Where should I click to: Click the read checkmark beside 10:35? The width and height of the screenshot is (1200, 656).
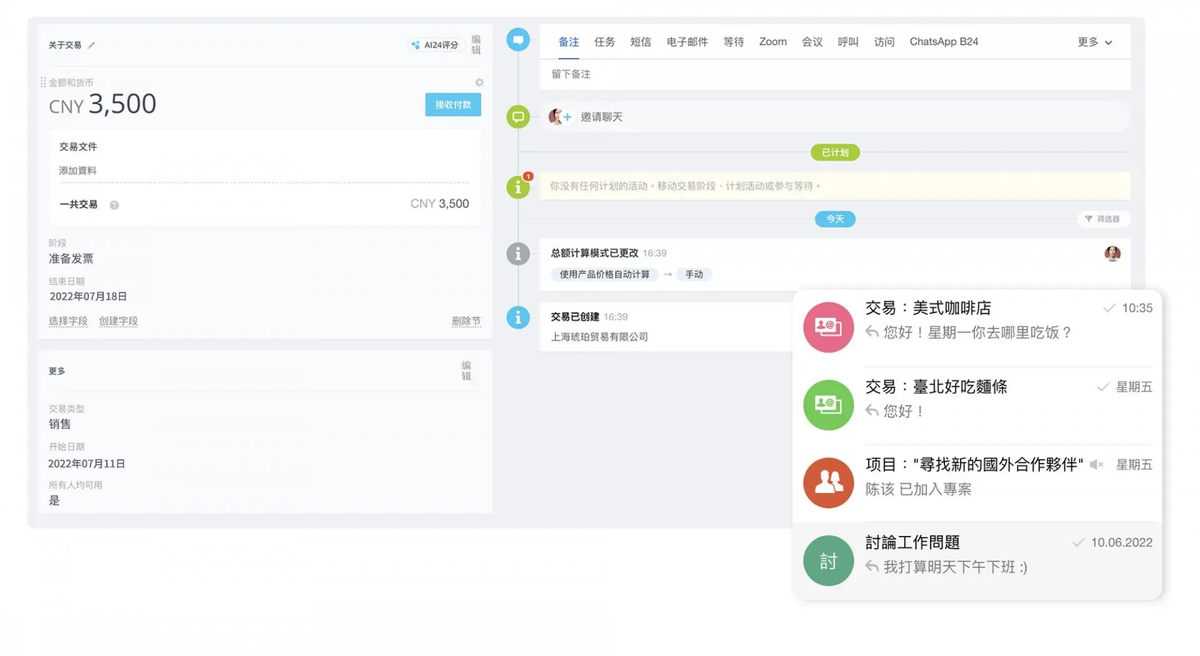[1109, 309]
